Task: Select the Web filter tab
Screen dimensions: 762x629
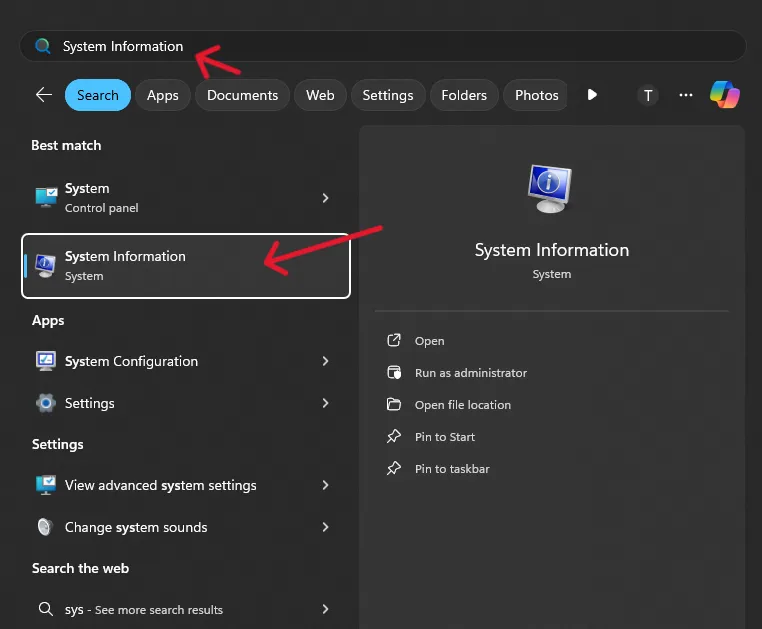Action: (x=320, y=95)
